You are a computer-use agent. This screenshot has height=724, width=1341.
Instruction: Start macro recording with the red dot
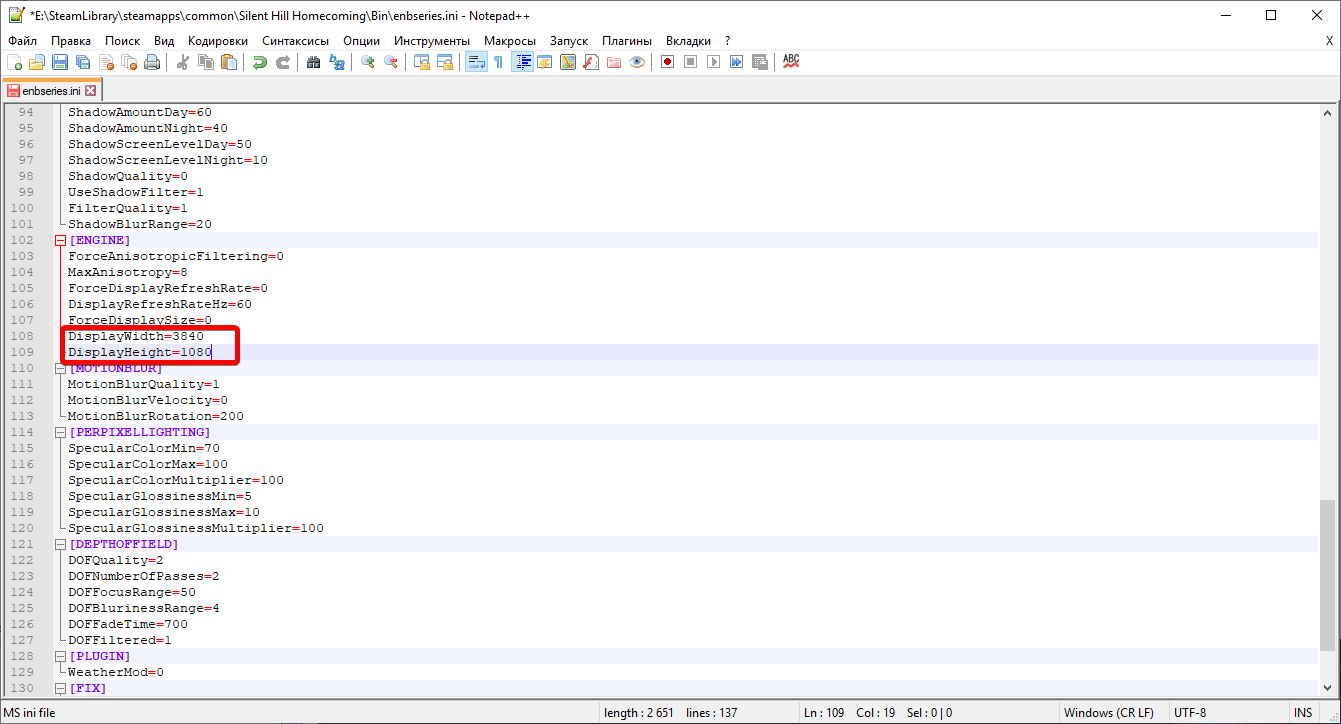tap(667, 62)
